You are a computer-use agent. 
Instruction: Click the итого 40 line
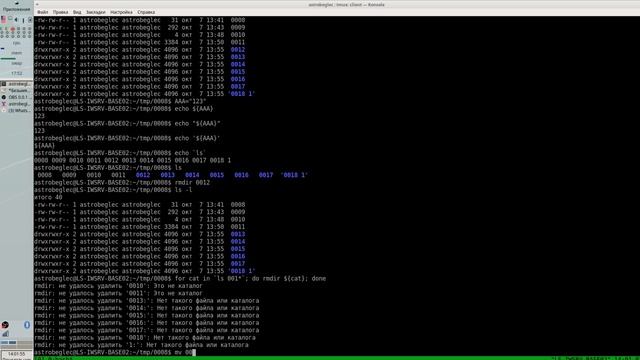point(48,198)
